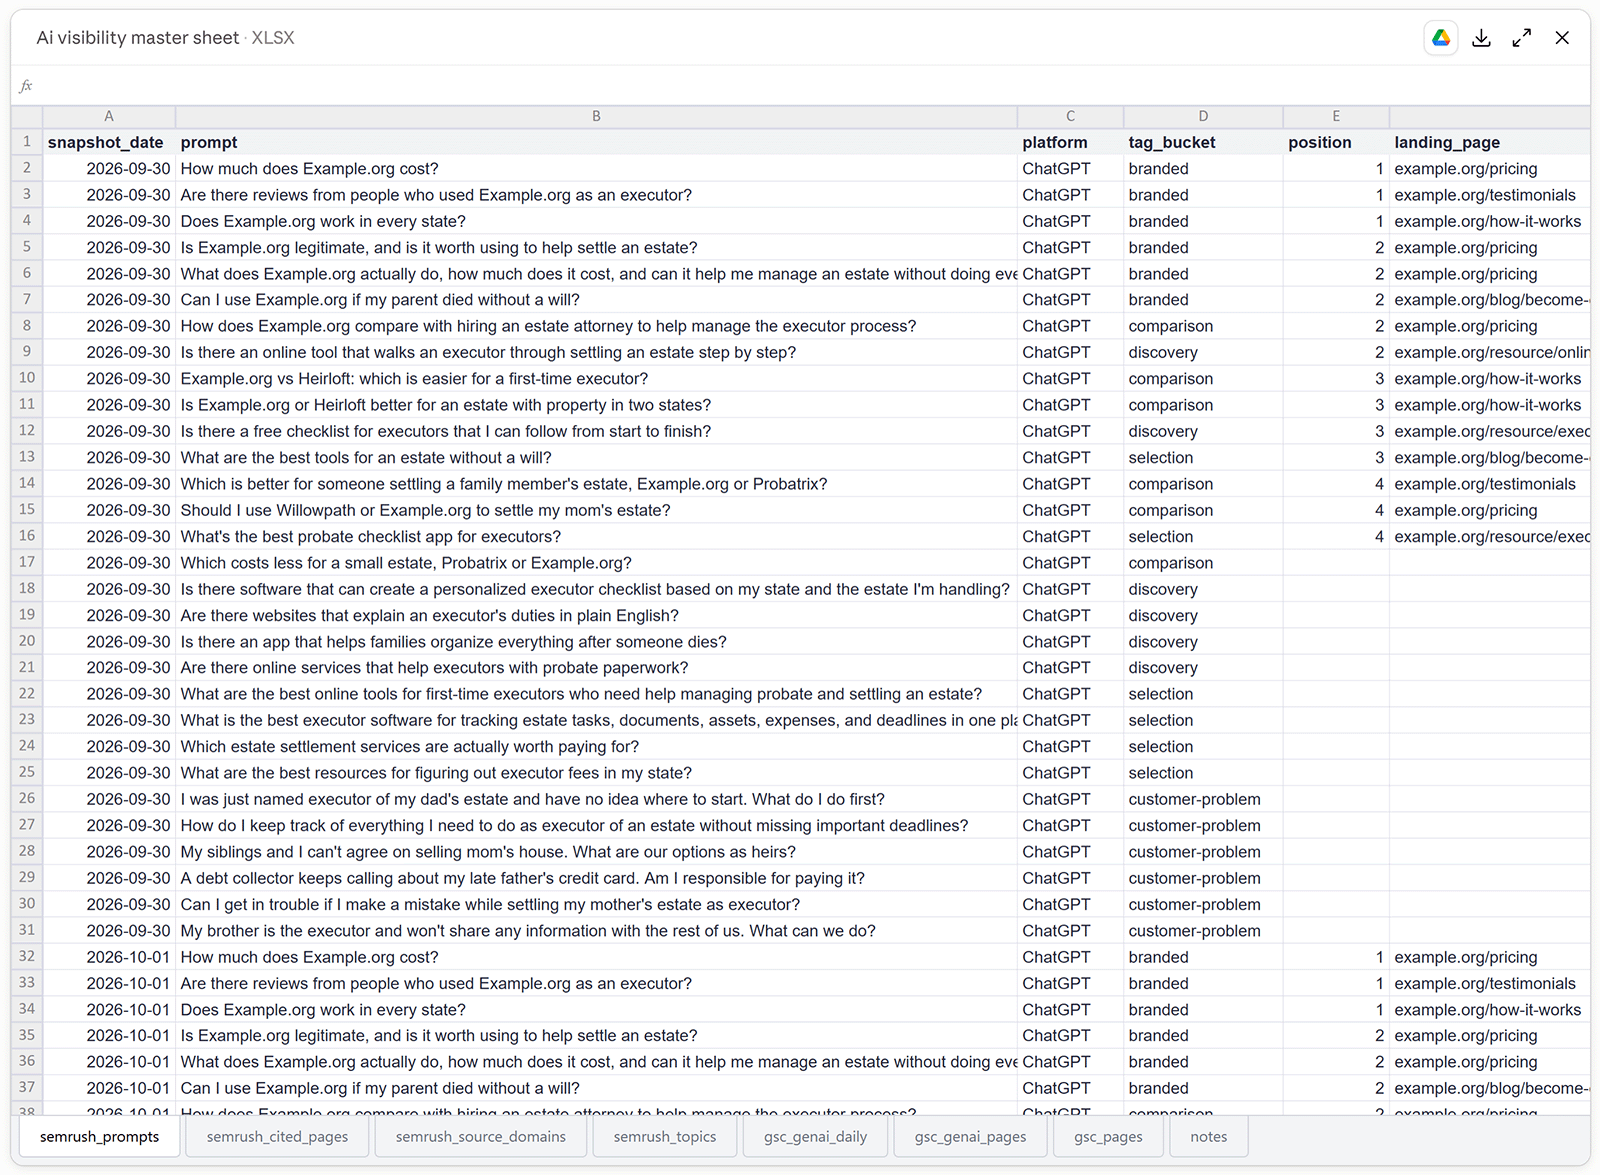Image resolution: width=1600 pixels, height=1175 pixels.
Task: Open the semrush_source_domains sheet tab
Action: (x=480, y=1137)
